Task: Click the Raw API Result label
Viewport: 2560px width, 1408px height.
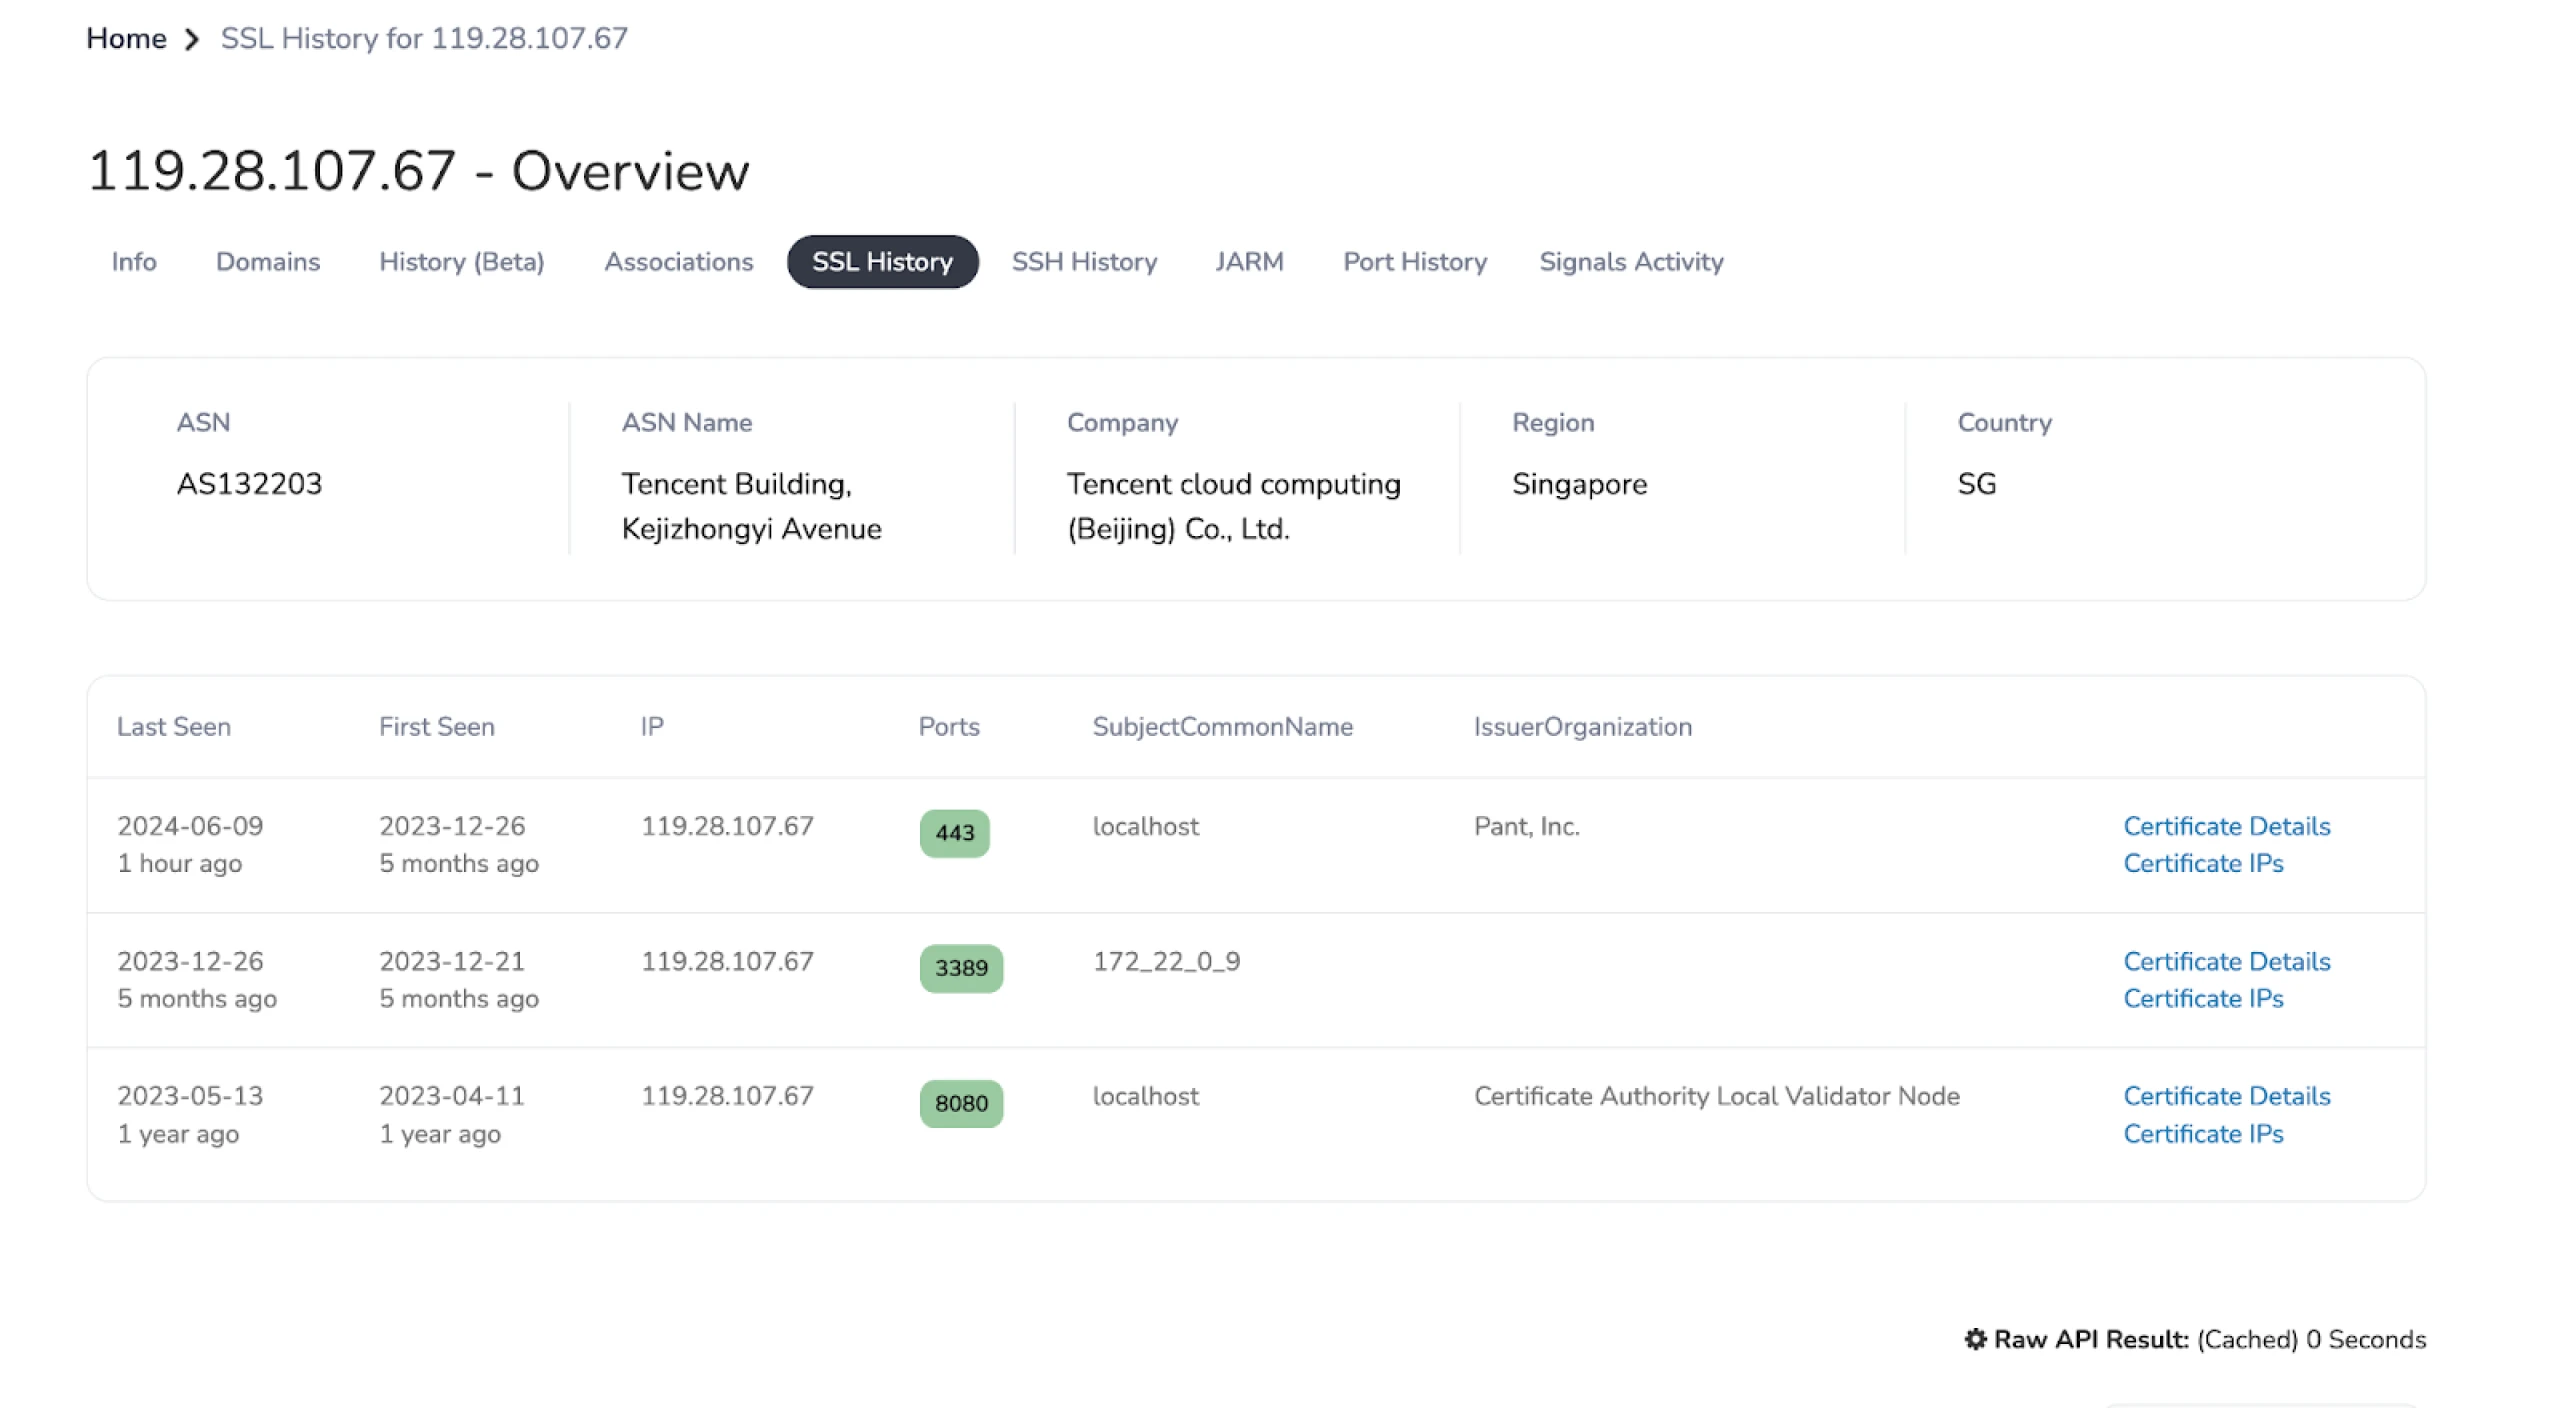Action: [2091, 1340]
